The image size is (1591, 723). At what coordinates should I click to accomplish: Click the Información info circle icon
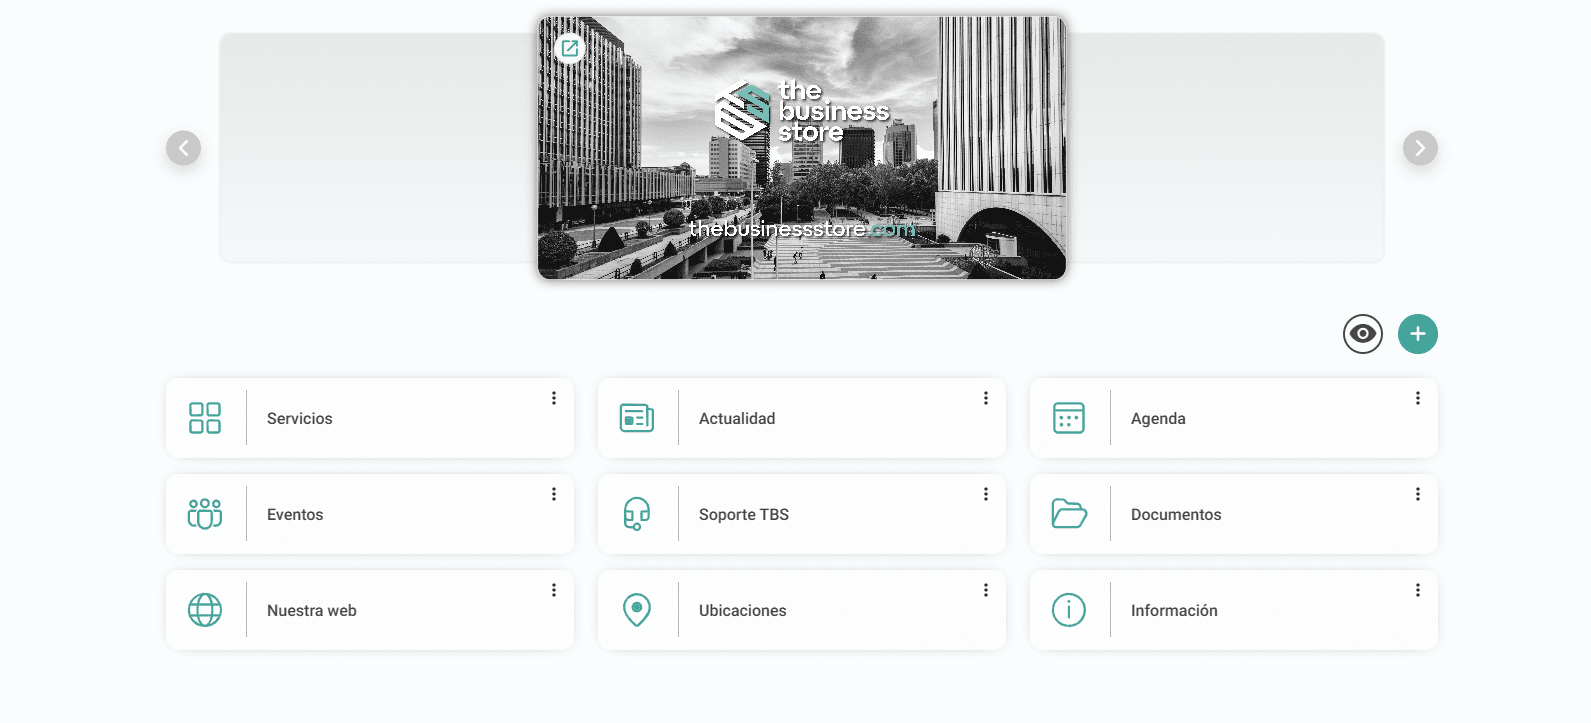coord(1069,610)
